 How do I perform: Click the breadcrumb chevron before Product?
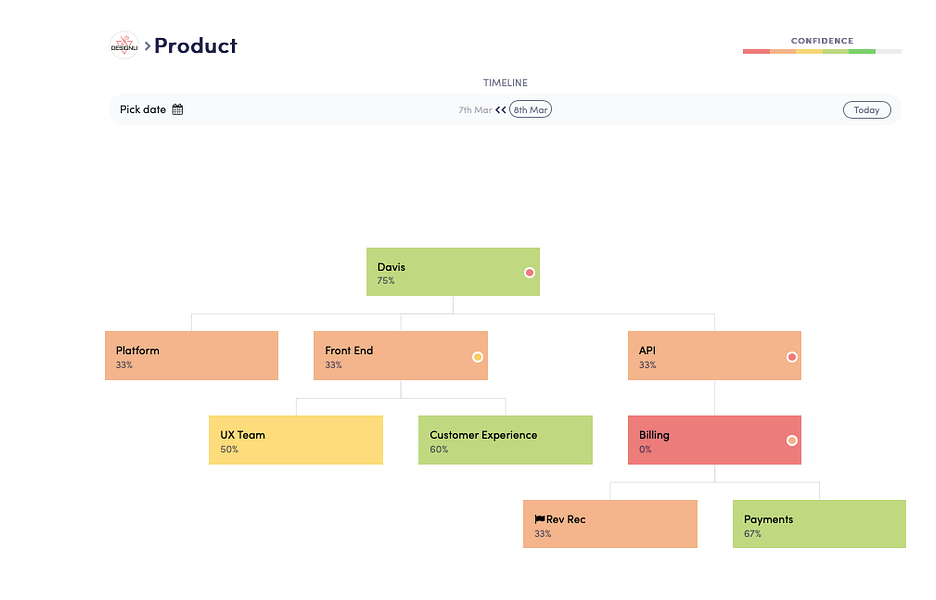coord(147,46)
